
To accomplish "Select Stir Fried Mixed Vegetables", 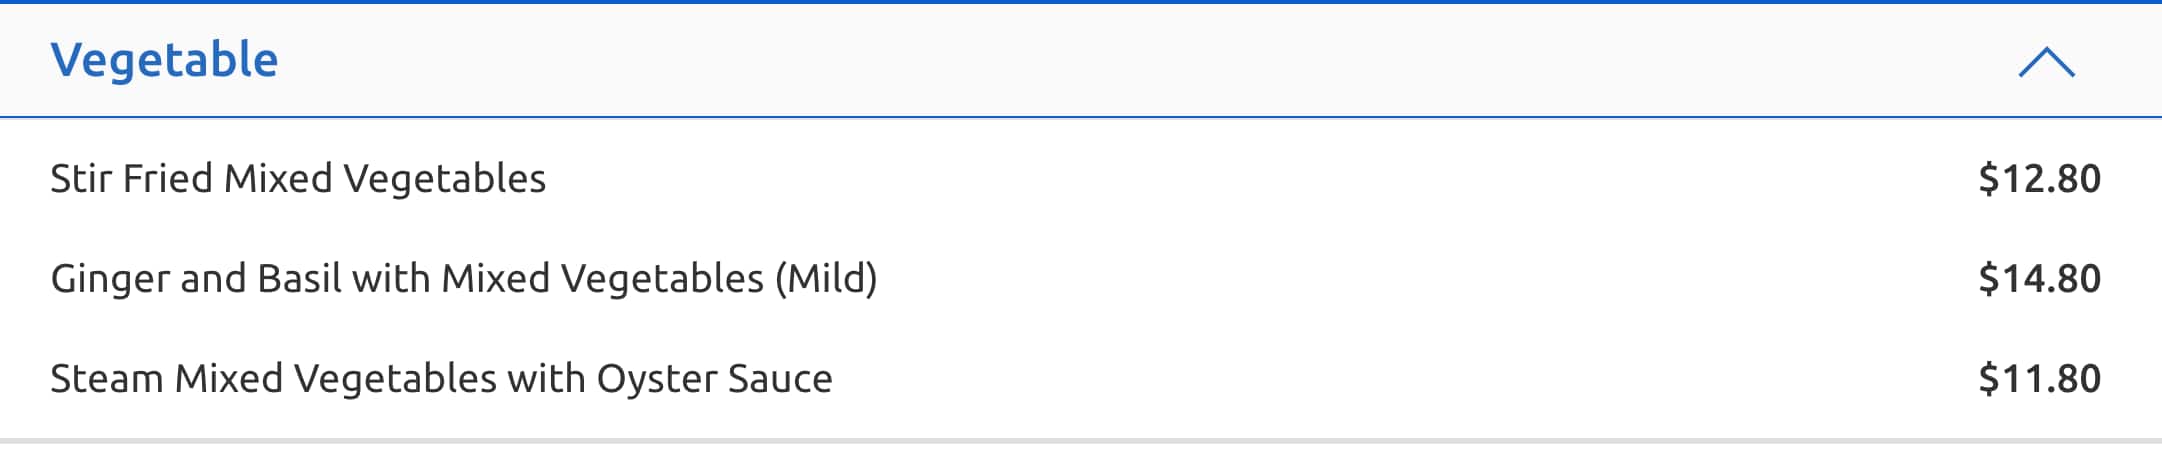I will pos(298,179).
